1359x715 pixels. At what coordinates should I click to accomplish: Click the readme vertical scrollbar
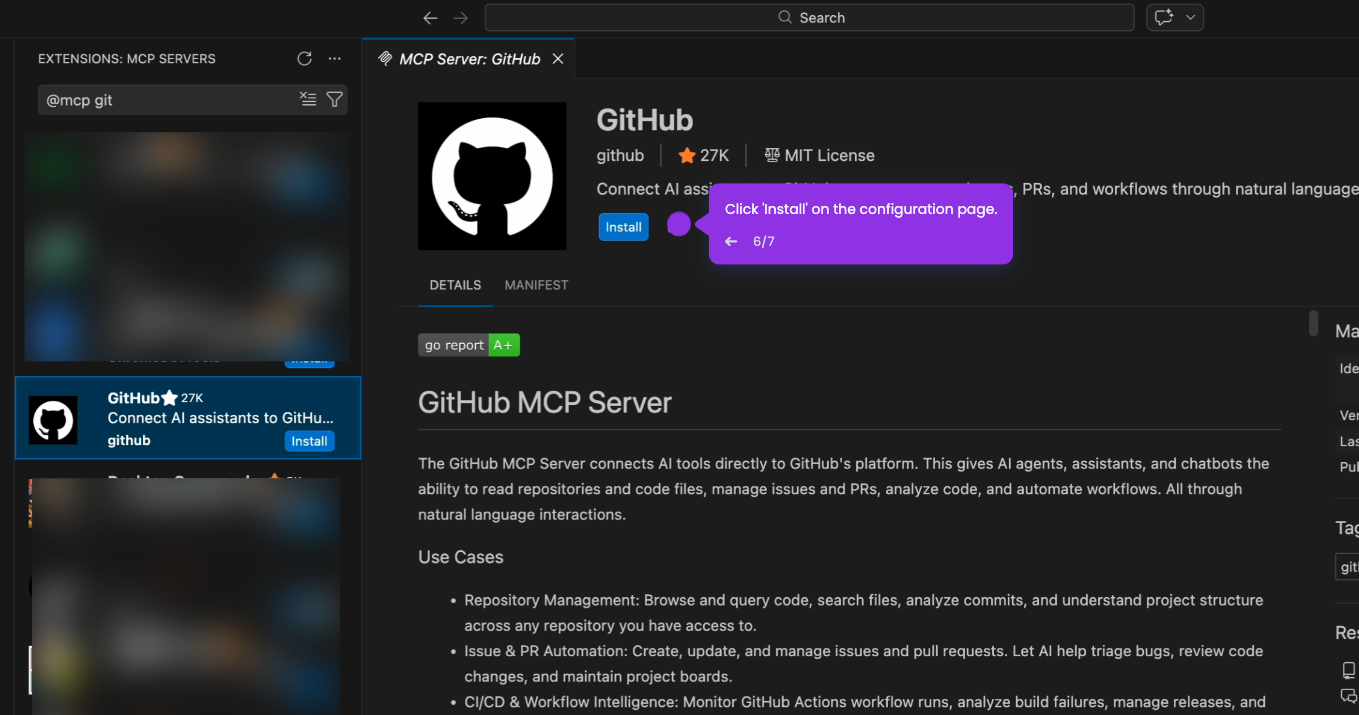tap(1313, 324)
